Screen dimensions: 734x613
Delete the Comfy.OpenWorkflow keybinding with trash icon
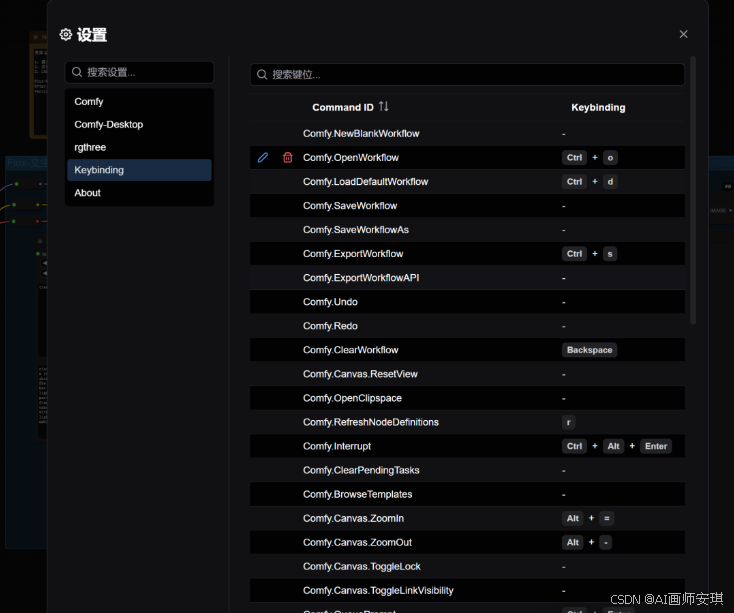287,158
